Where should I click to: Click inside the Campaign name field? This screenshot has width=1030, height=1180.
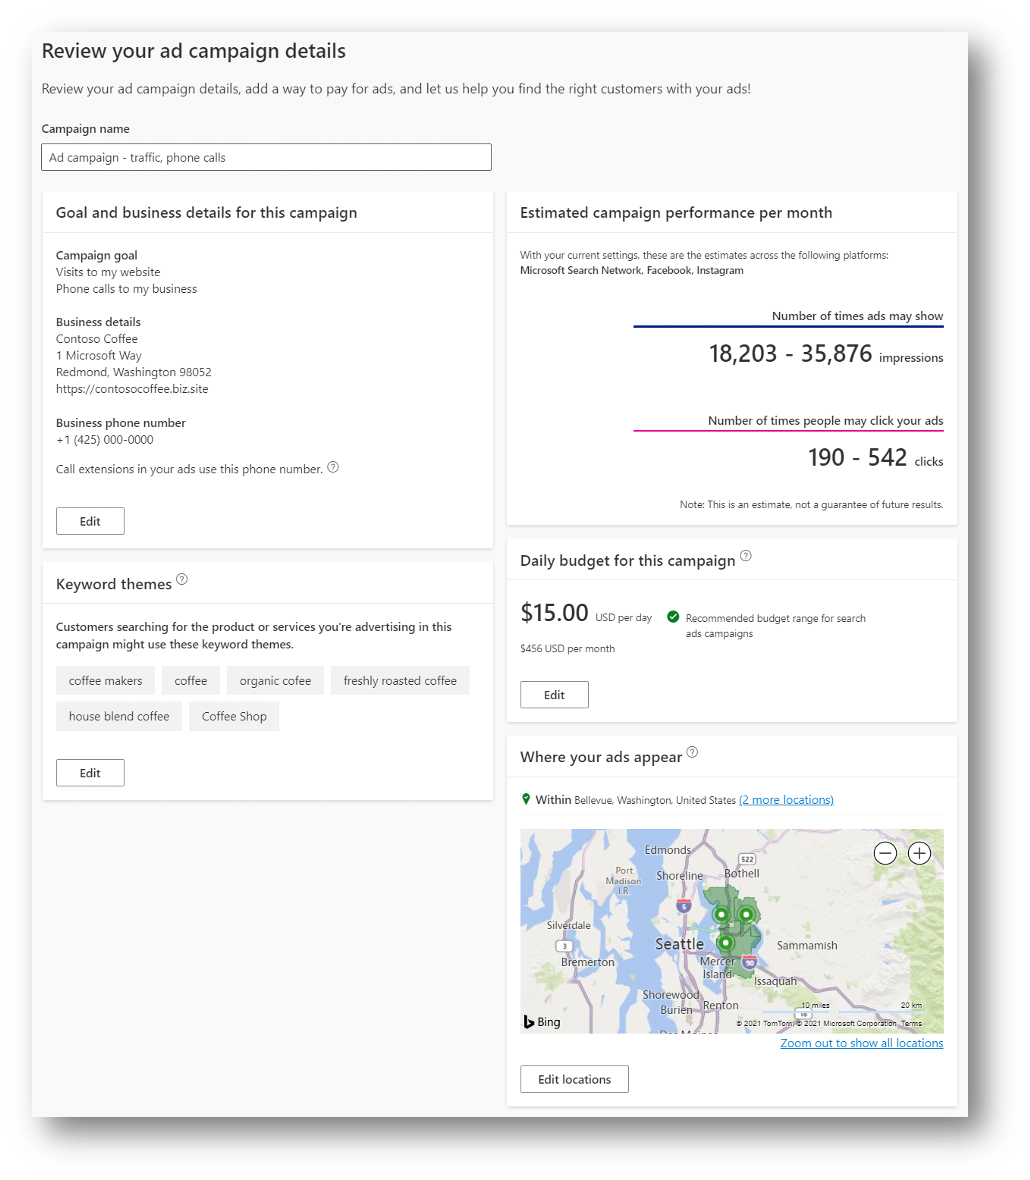coord(266,157)
